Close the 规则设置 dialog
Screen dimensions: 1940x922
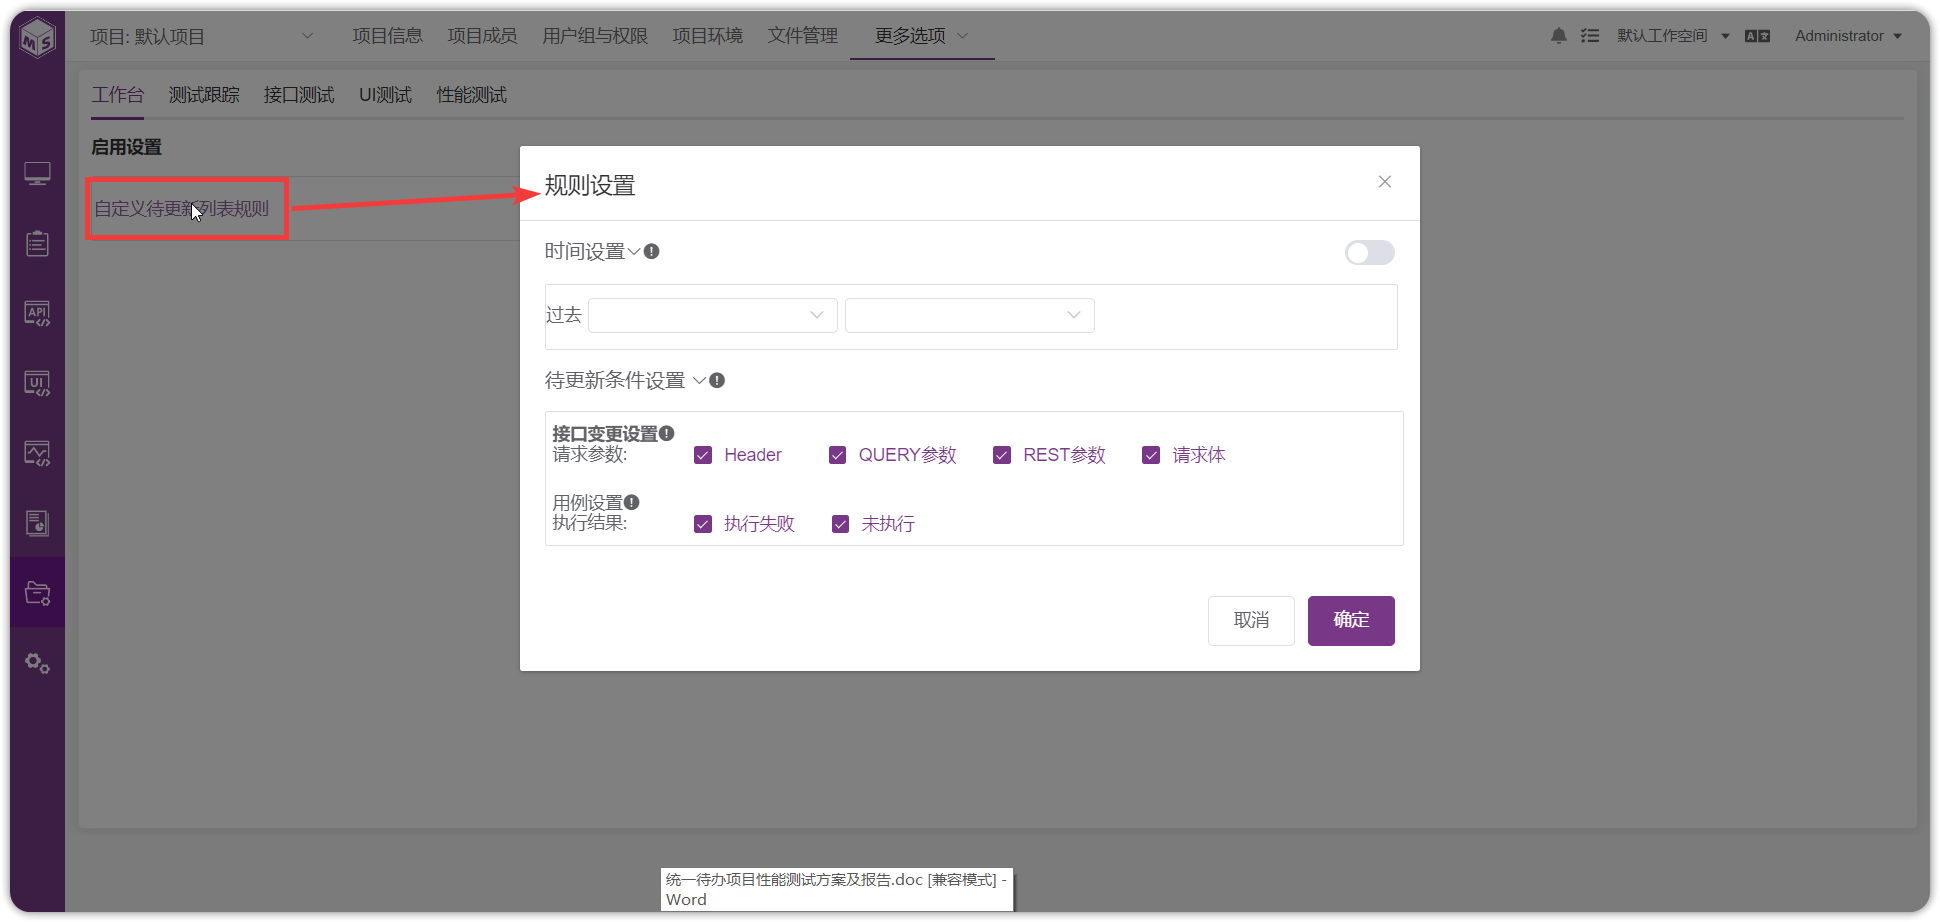(1385, 182)
